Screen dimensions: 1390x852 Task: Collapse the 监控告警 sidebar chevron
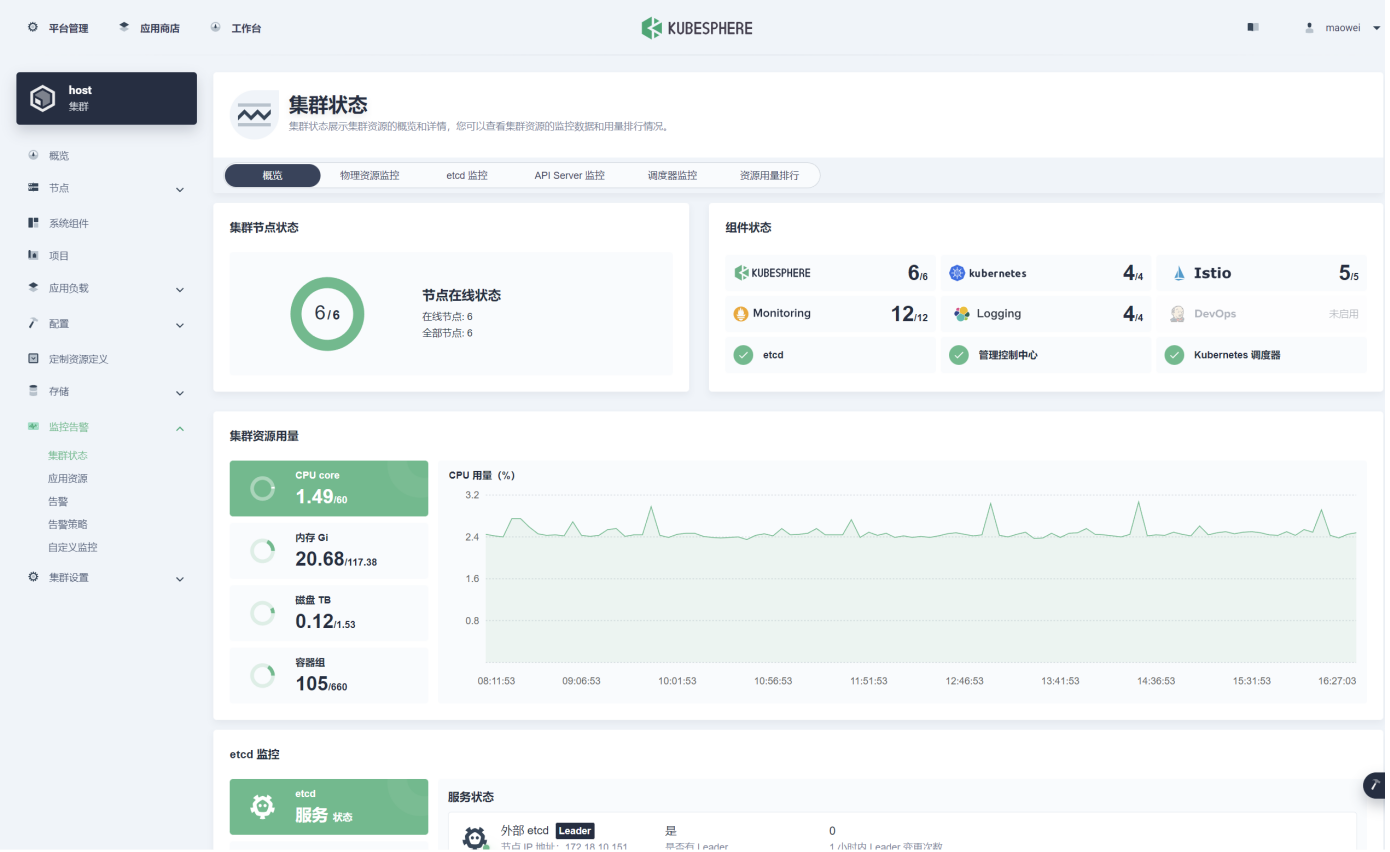tap(180, 428)
